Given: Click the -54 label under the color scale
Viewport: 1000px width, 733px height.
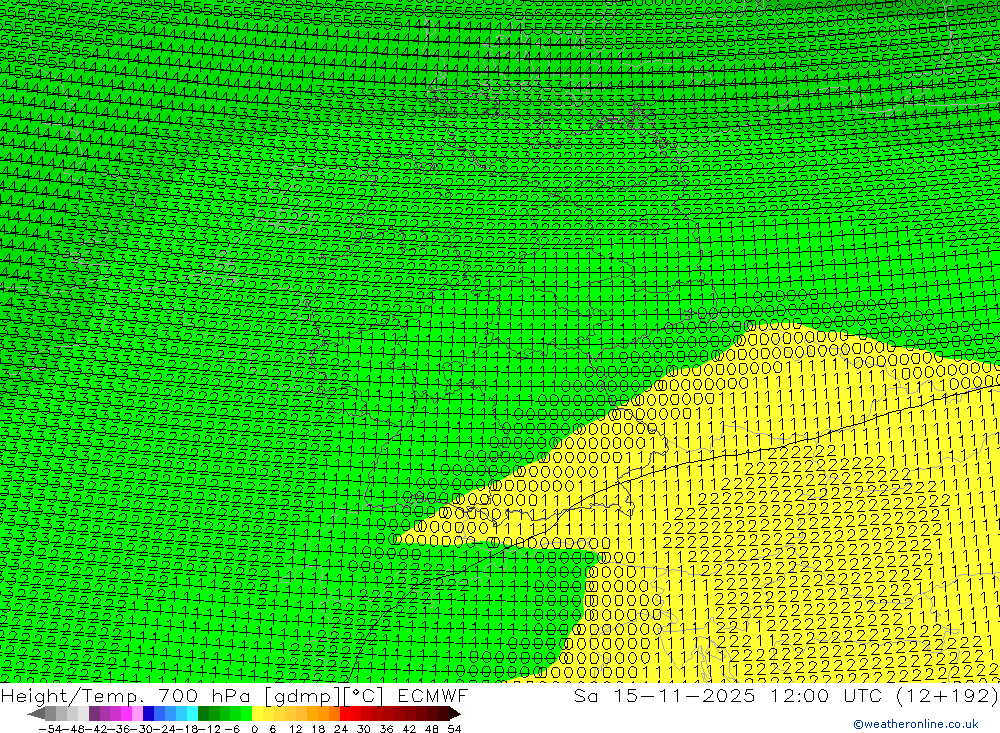Looking at the screenshot, I should tap(48, 728).
